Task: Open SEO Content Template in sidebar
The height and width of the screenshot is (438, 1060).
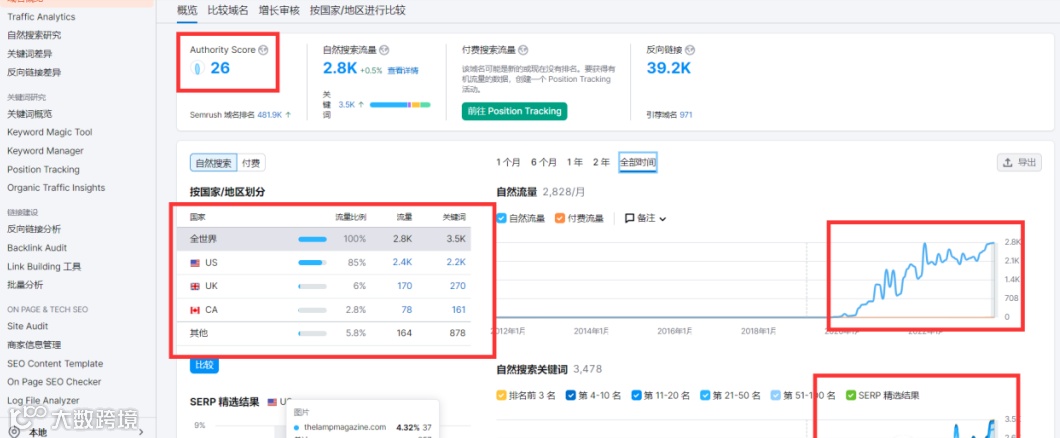Action: tap(55, 363)
